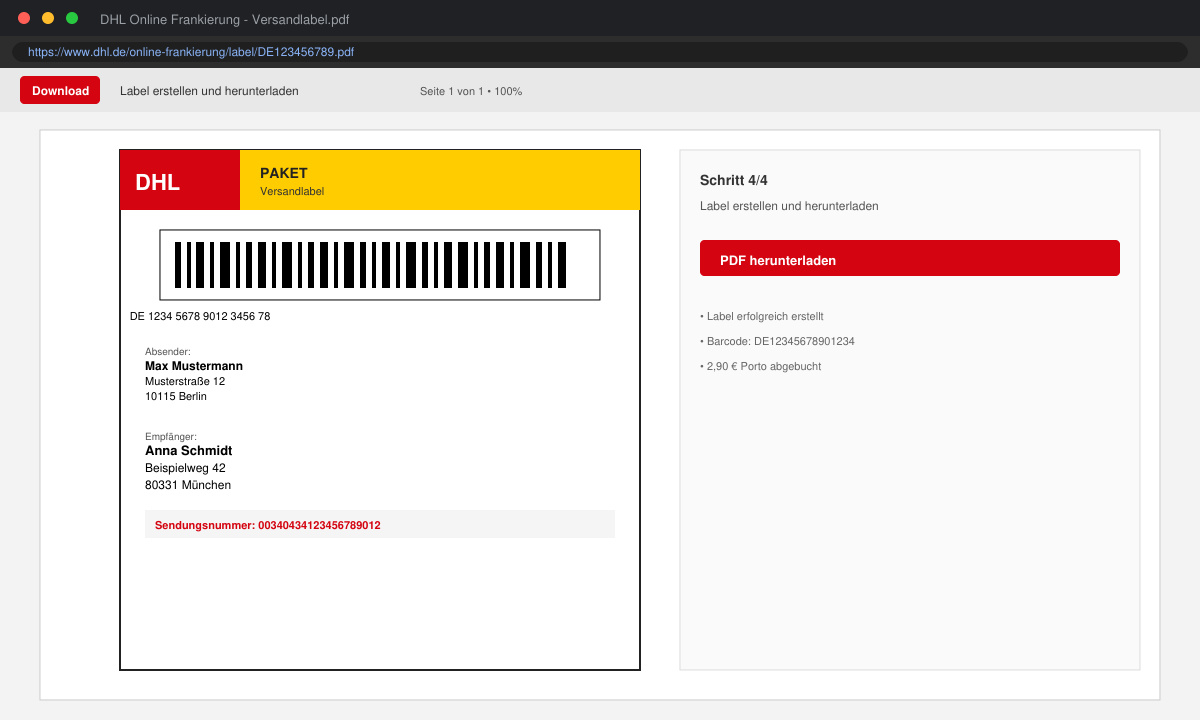Click the green maximize window button
Viewport: 1200px width, 720px height.
(x=72, y=18)
